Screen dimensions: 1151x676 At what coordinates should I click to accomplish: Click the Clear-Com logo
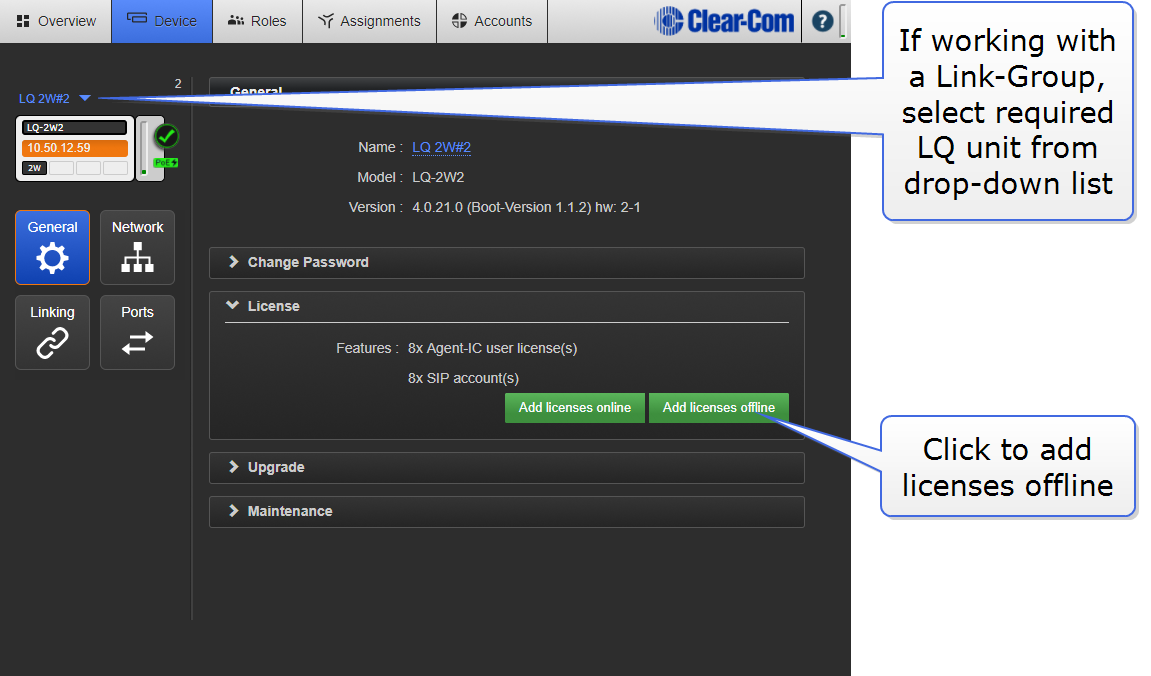point(724,21)
